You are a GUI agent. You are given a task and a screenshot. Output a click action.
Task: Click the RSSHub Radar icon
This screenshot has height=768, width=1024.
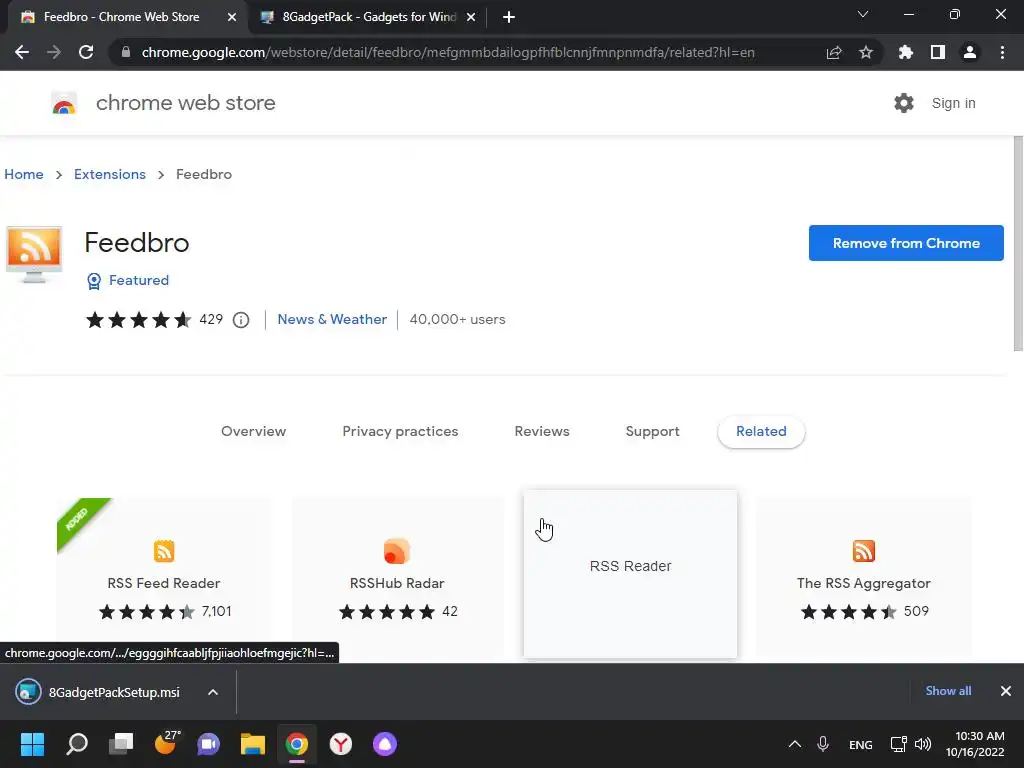396,551
